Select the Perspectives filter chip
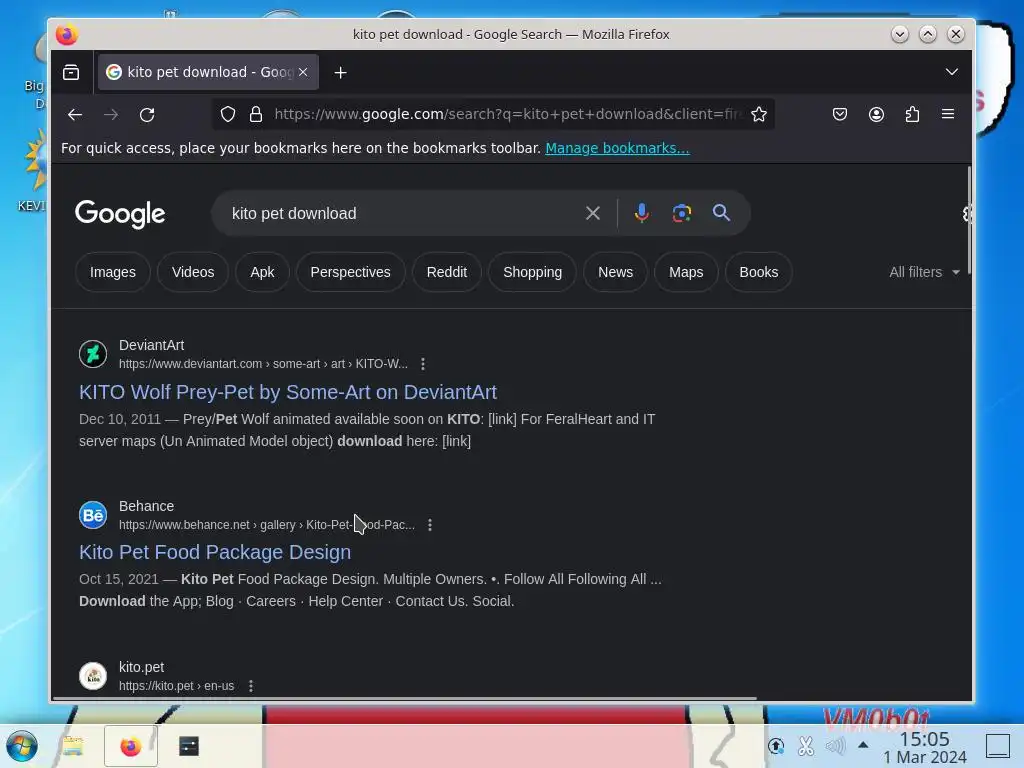 pyautogui.click(x=350, y=272)
